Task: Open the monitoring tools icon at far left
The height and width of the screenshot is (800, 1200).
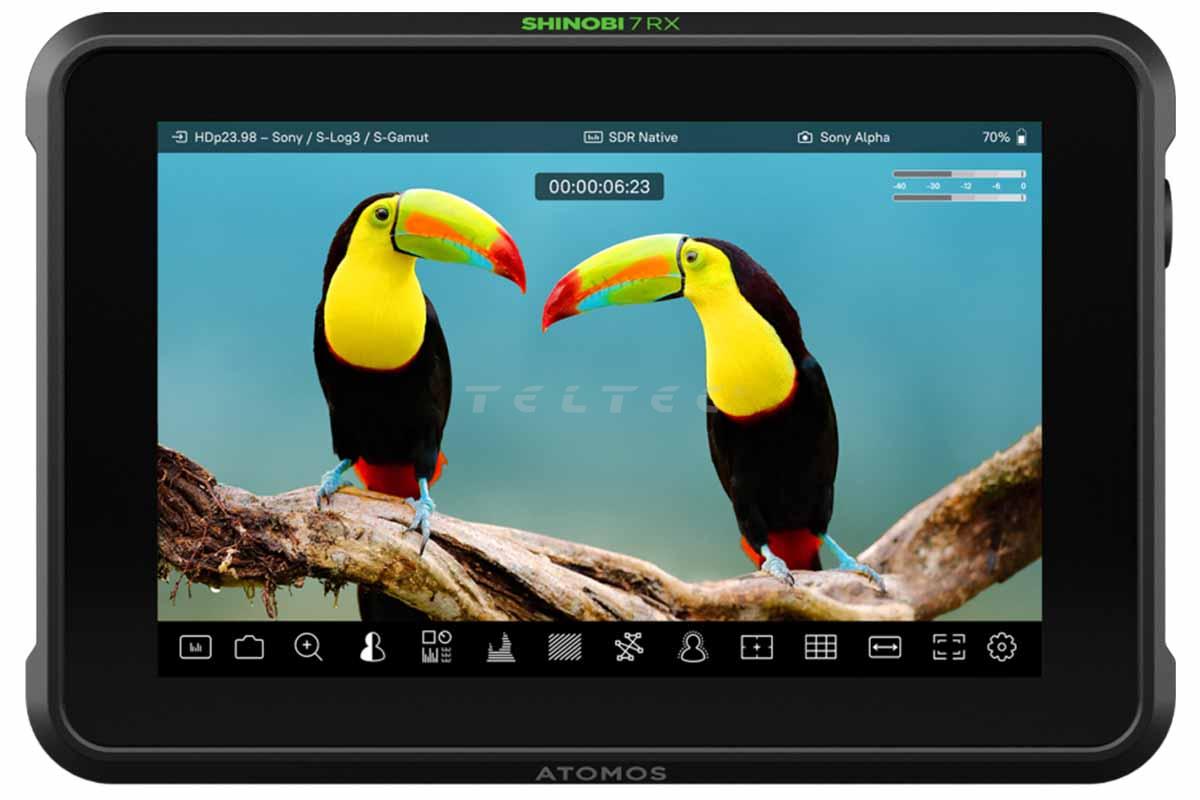Action: (x=195, y=648)
